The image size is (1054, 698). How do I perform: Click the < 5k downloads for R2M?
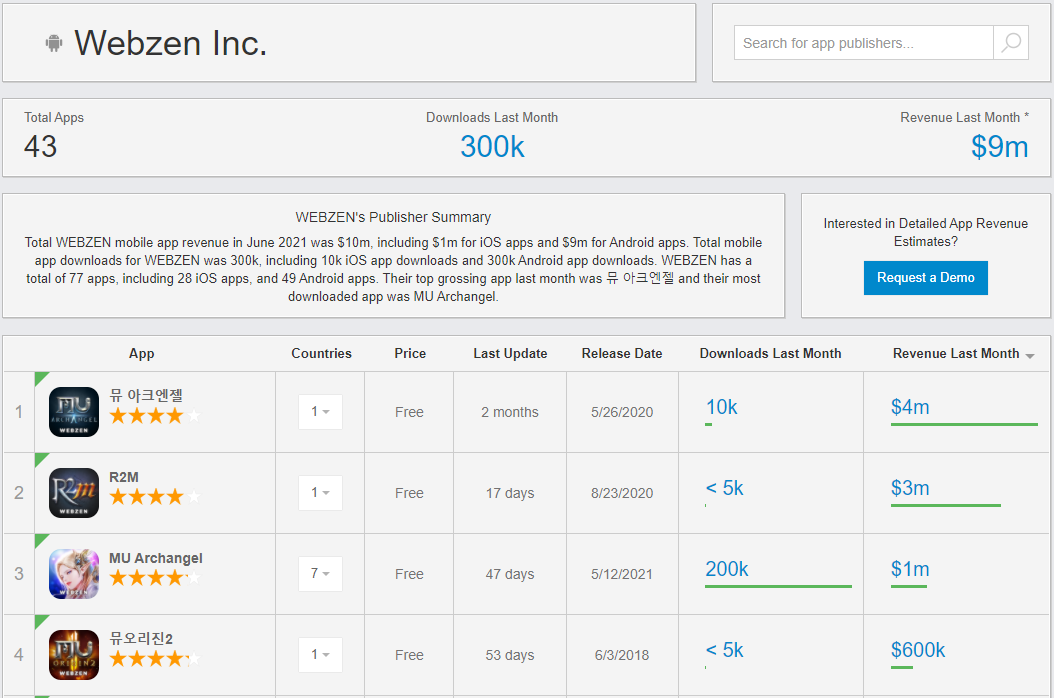pos(725,488)
